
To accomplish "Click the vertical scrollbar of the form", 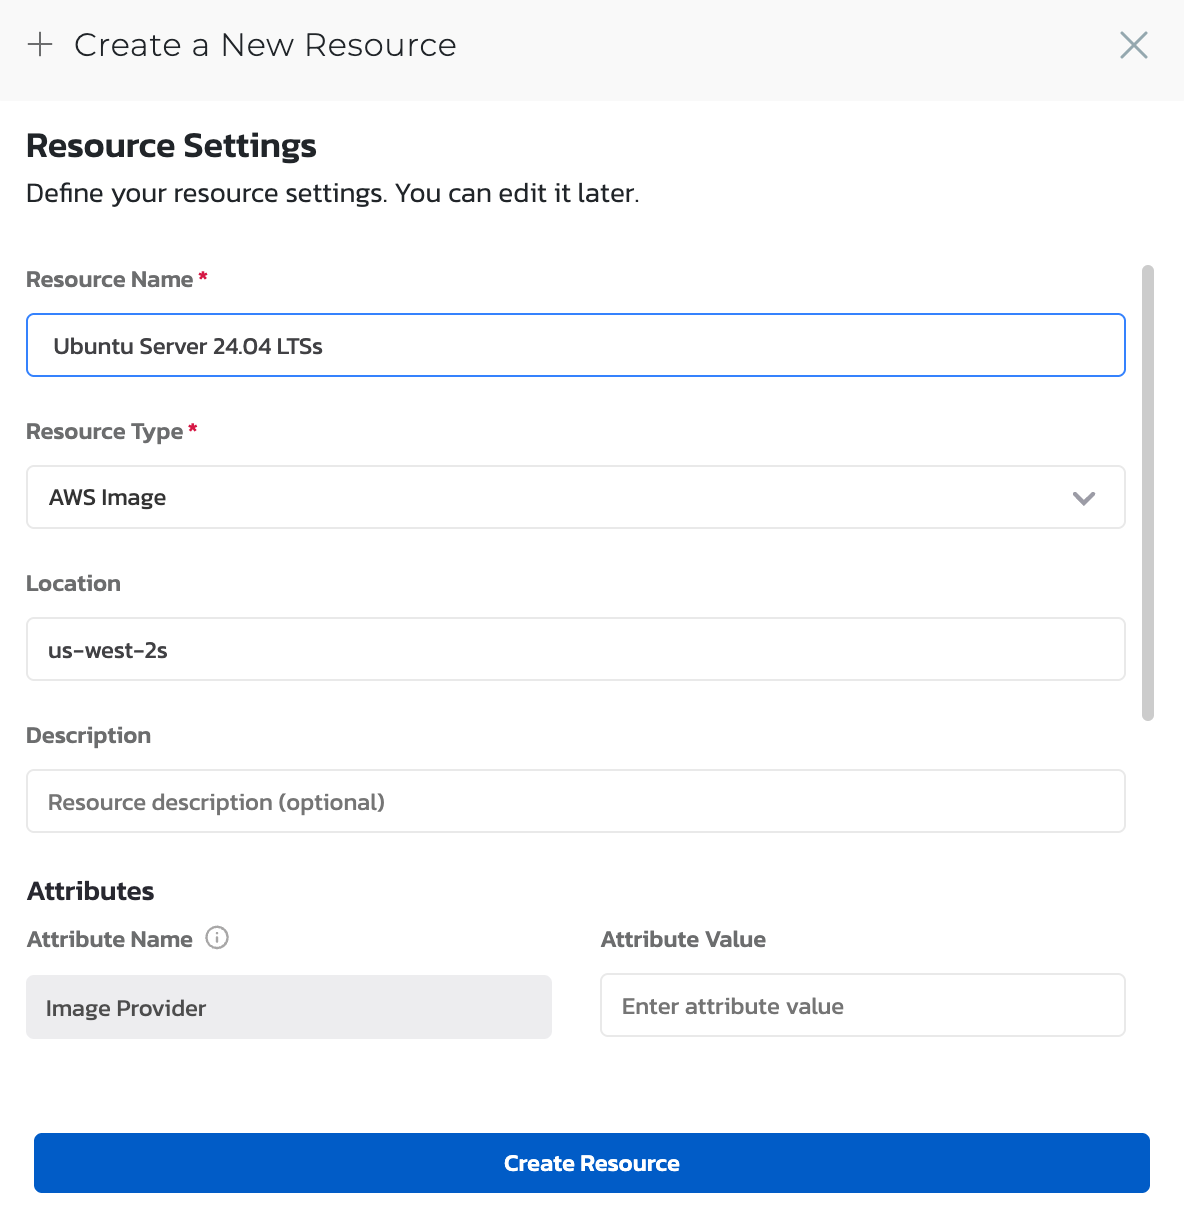I will point(1148,492).
